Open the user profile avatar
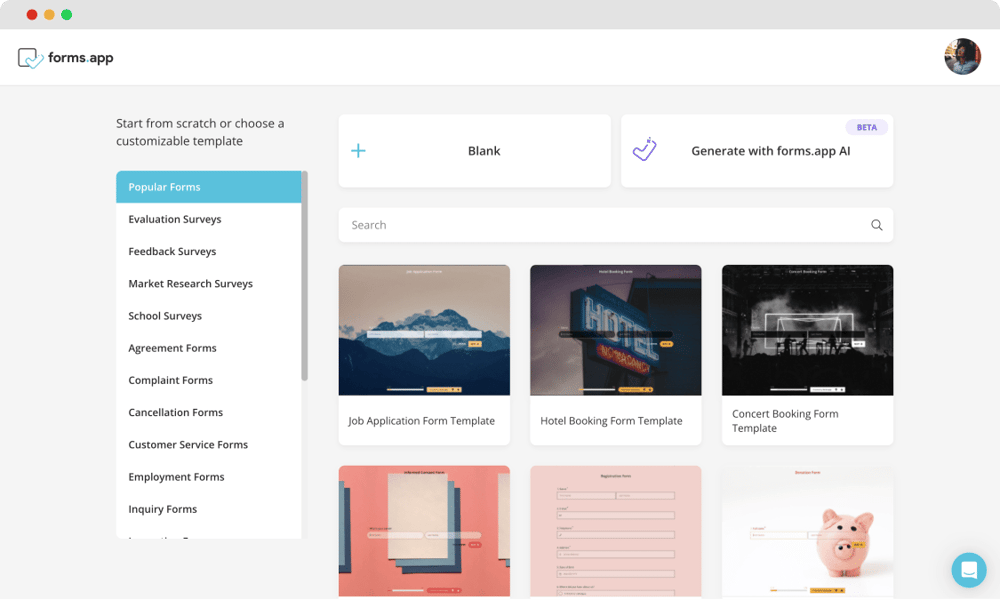This screenshot has width=1000, height=600. [962, 57]
